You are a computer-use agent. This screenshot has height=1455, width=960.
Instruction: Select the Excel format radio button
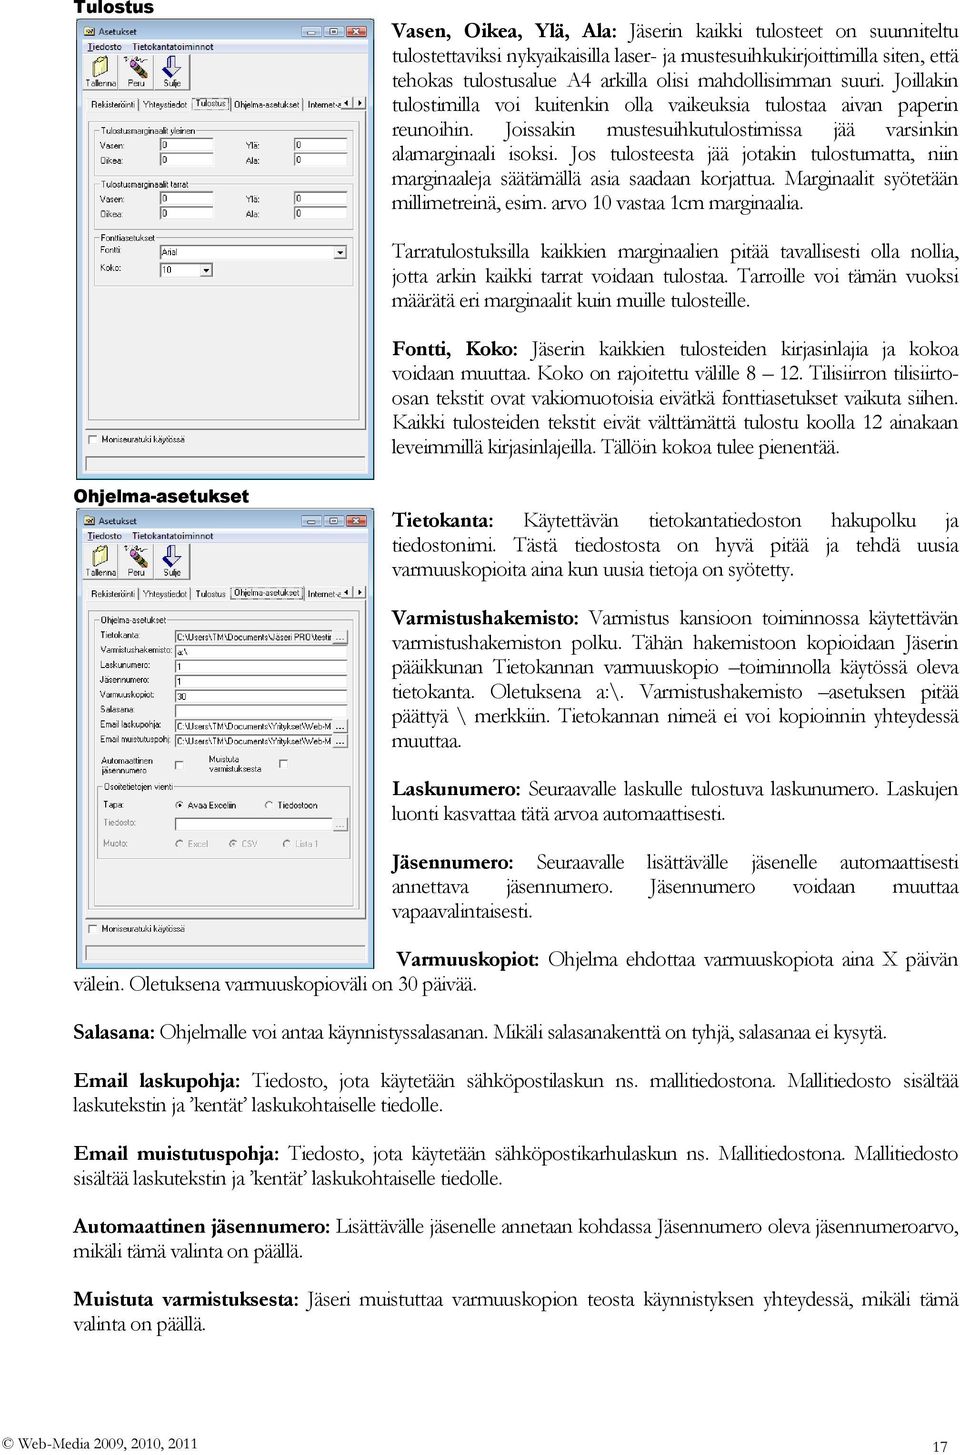[179, 844]
